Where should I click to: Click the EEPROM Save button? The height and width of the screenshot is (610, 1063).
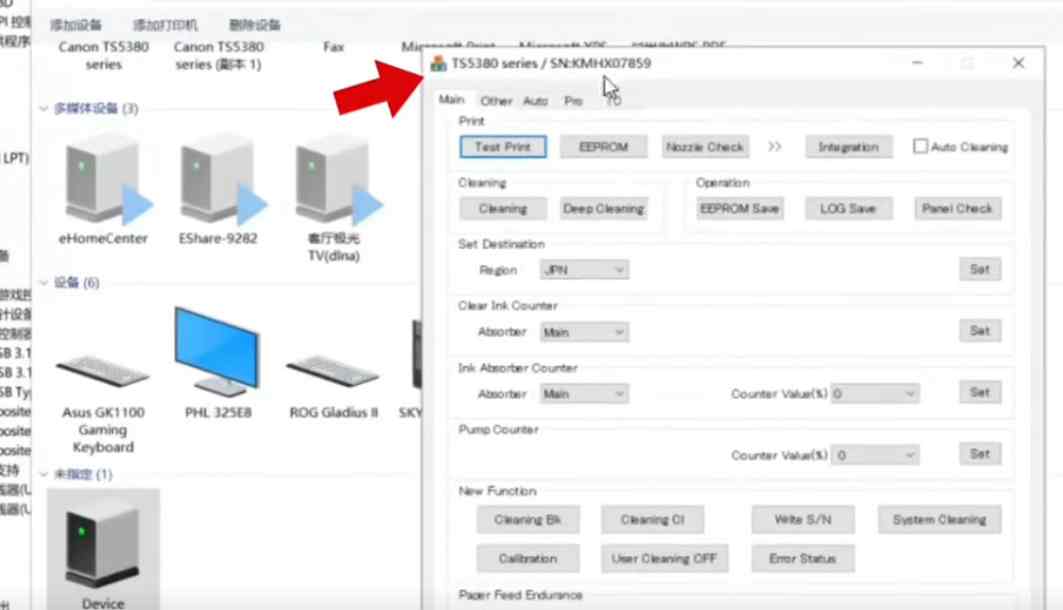coord(740,209)
